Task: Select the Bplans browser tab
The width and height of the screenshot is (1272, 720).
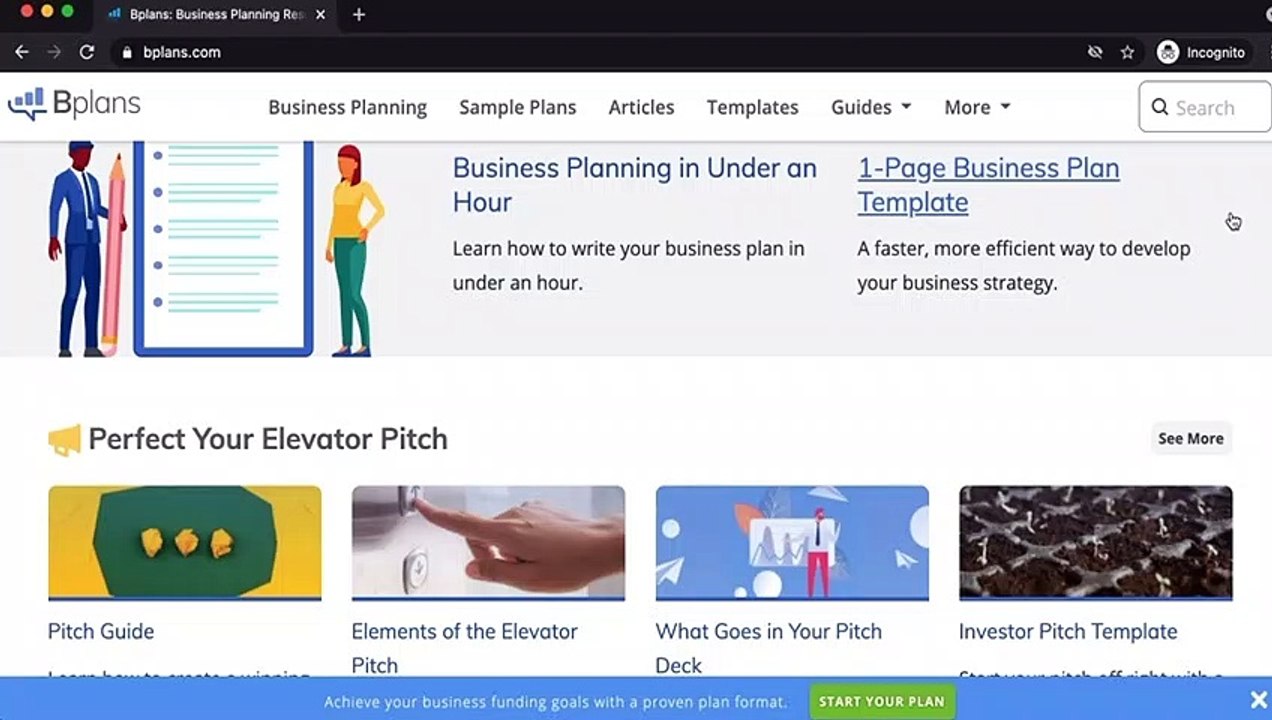Action: (215, 14)
